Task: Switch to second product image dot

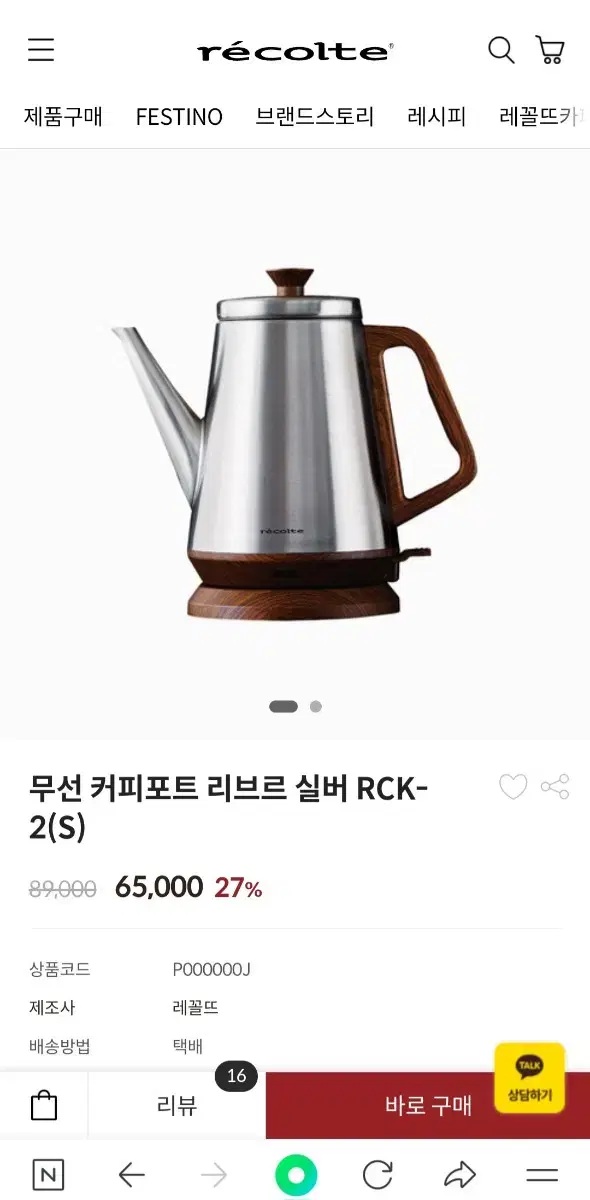Action: click(316, 706)
